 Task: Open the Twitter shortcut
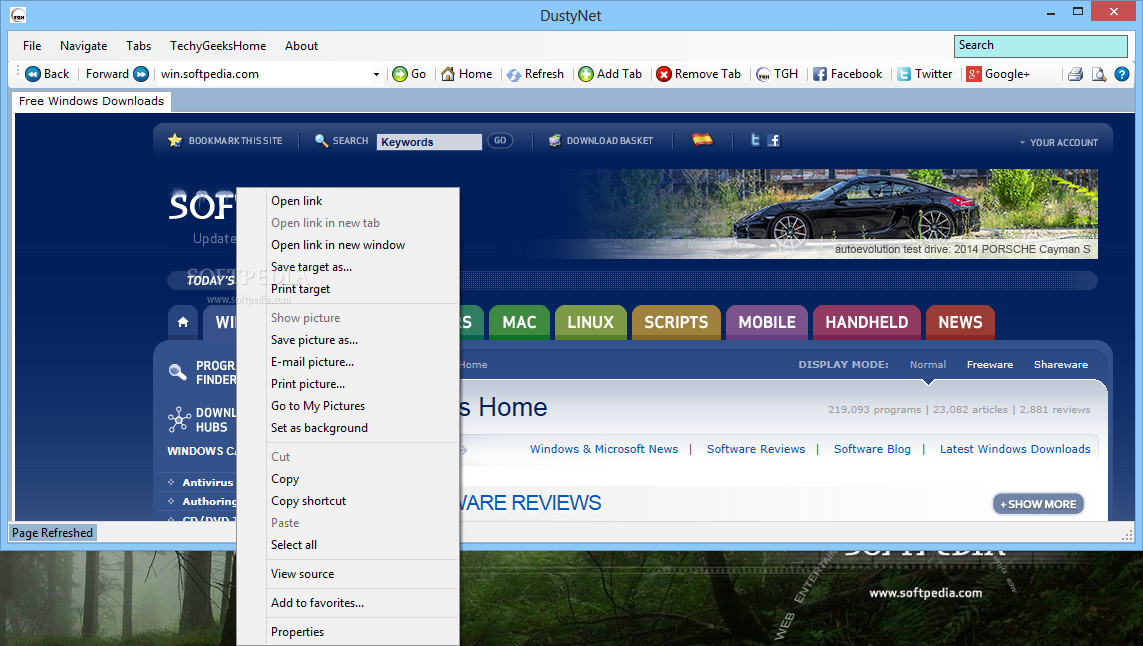(924, 74)
